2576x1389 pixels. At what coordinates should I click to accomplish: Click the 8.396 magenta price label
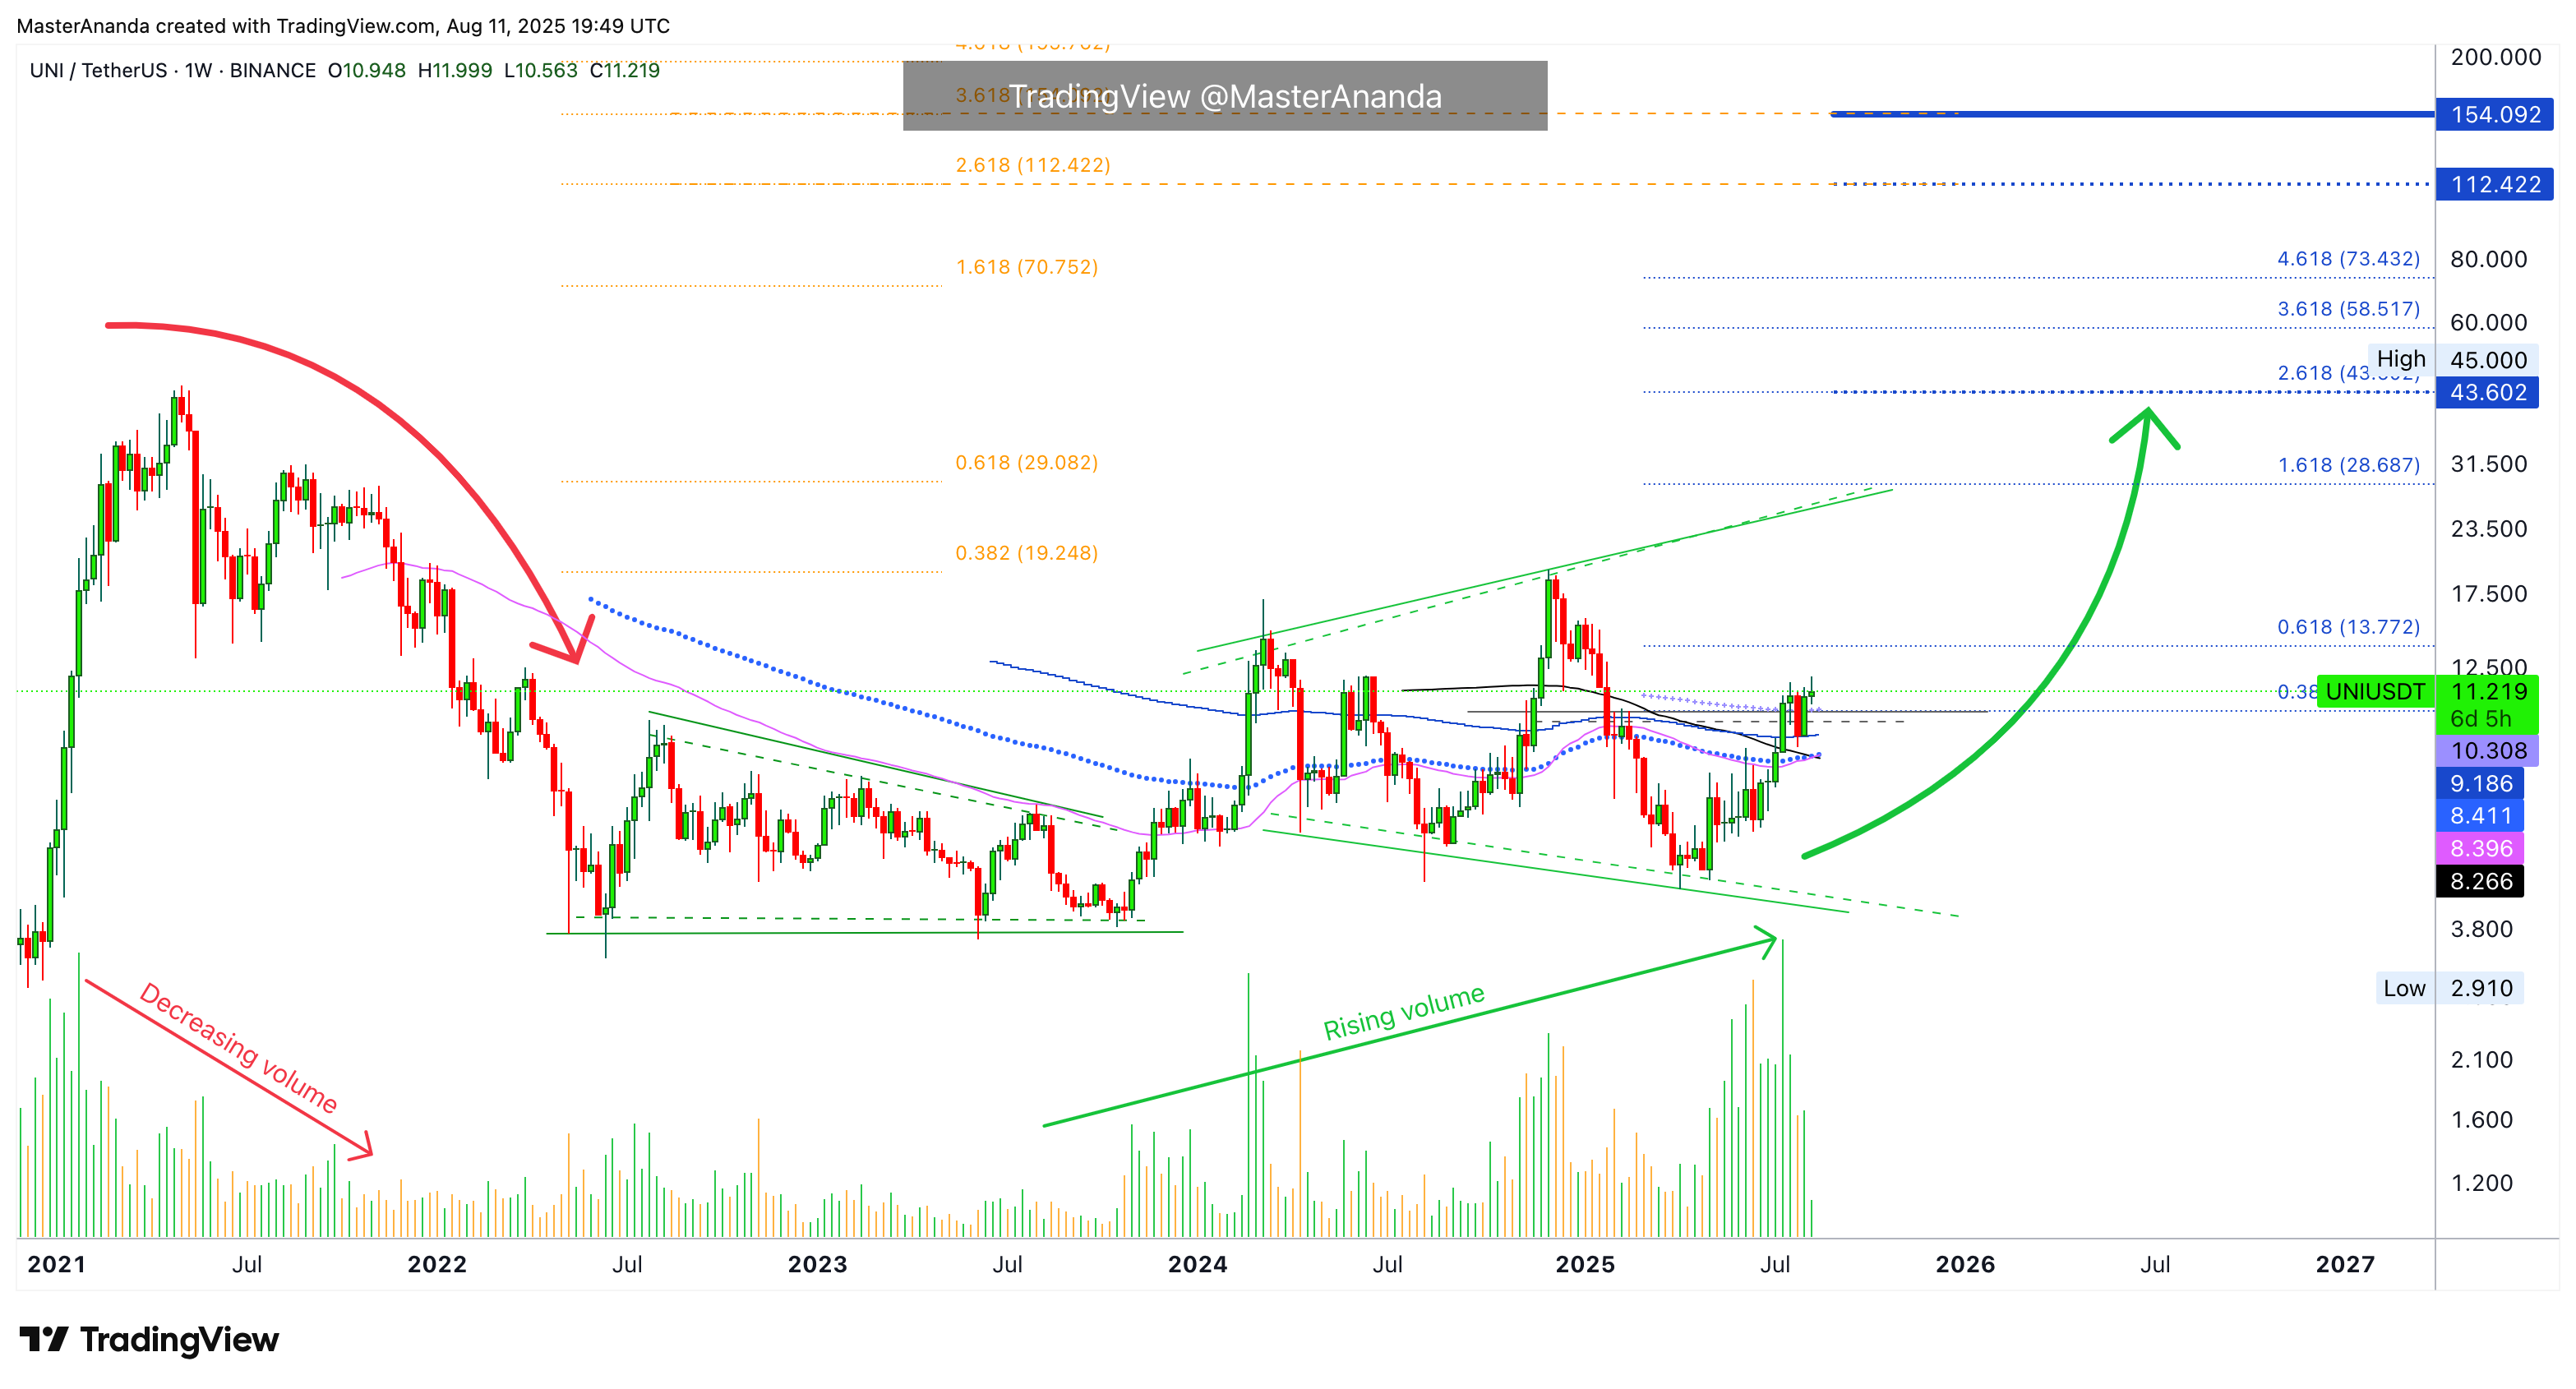(2480, 849)
